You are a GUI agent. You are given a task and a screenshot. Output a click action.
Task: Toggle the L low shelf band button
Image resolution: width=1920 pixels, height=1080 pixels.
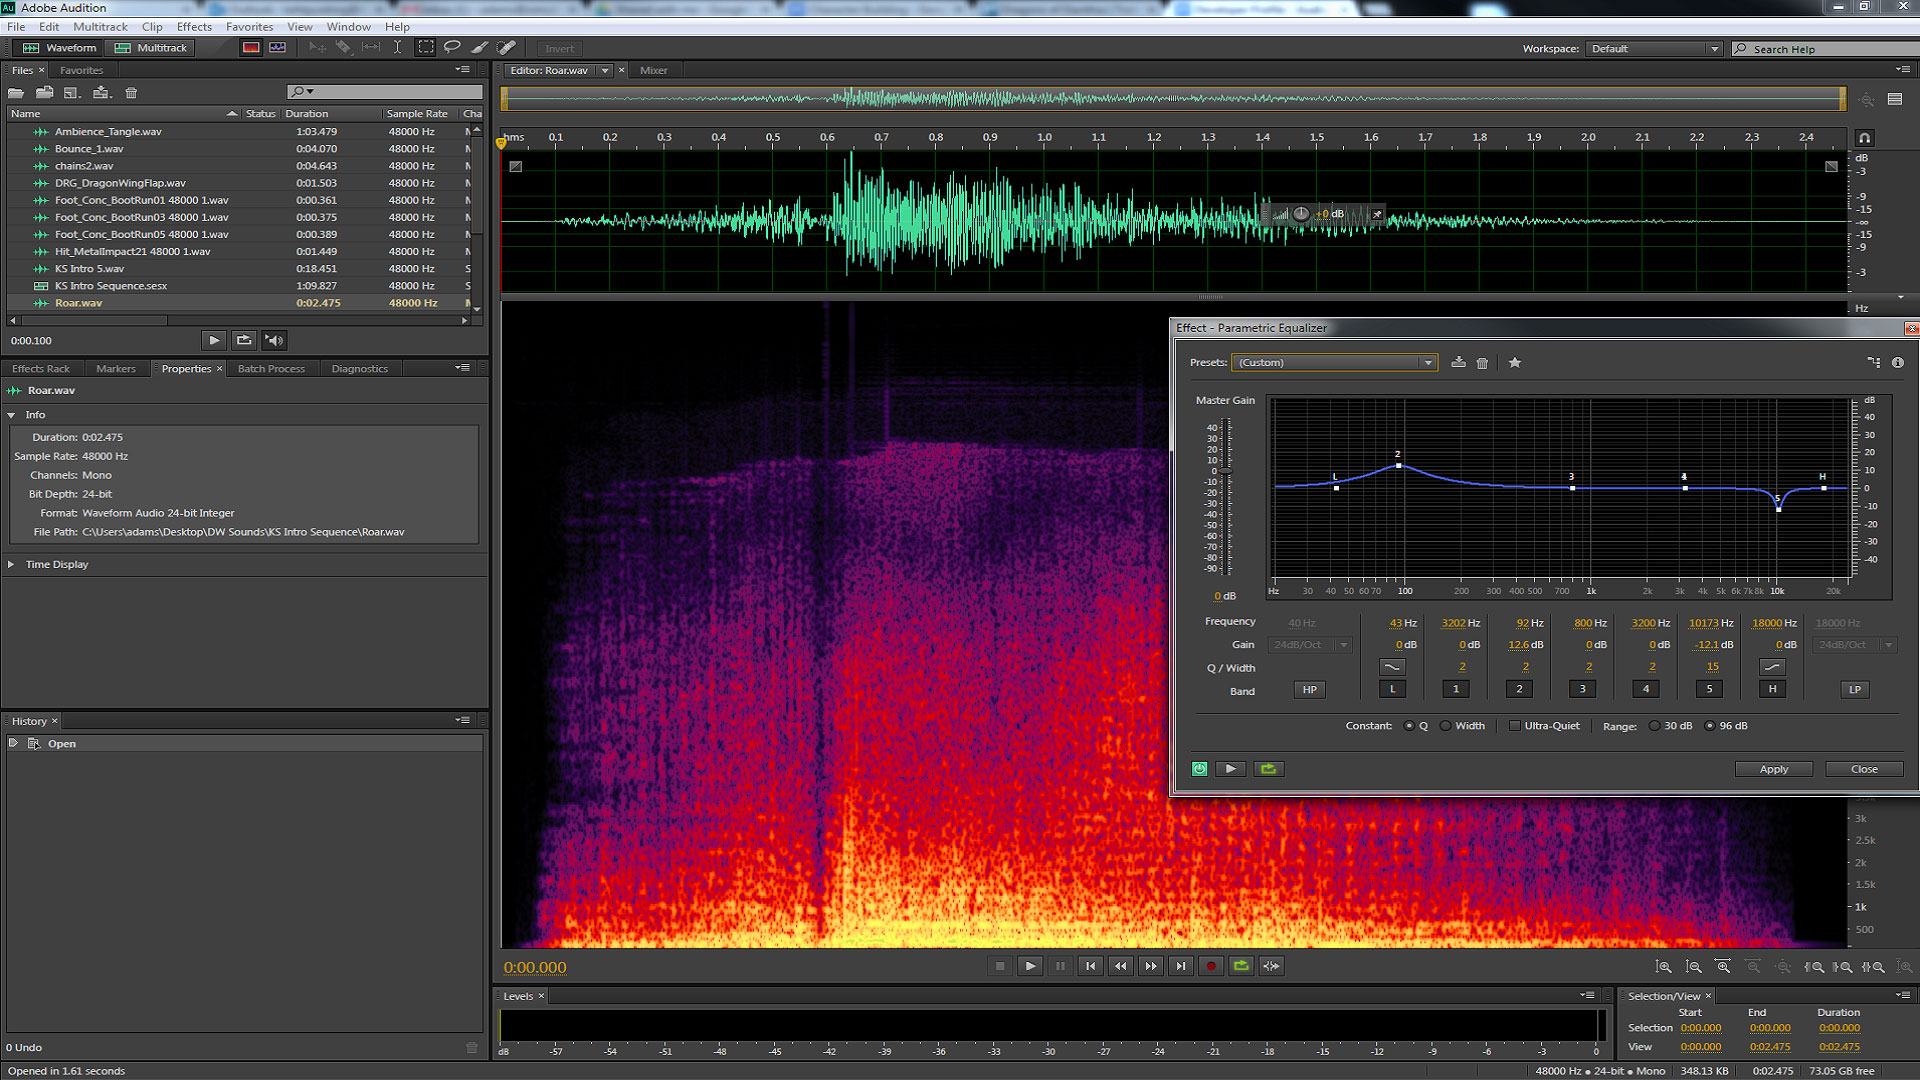1392,690
